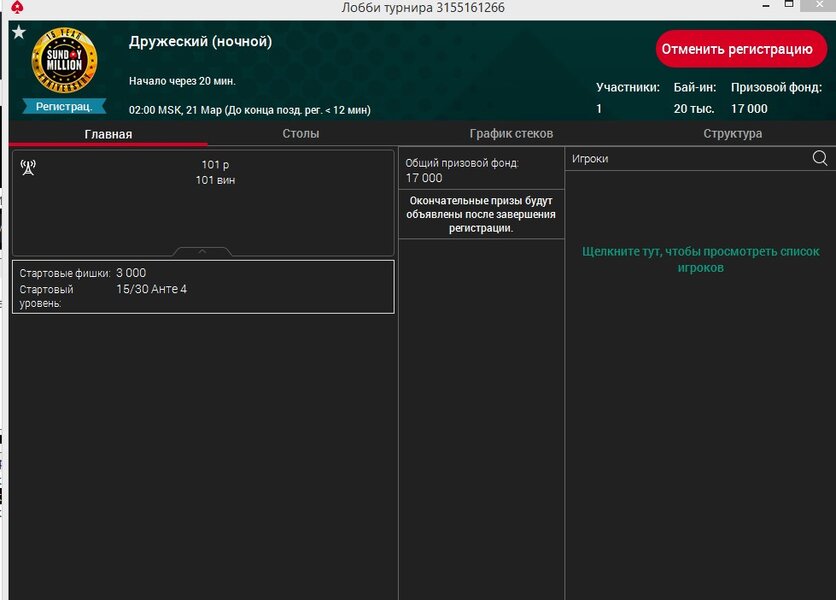Focus the Игроки search field
Screen dimensions: 836x600
685,159
